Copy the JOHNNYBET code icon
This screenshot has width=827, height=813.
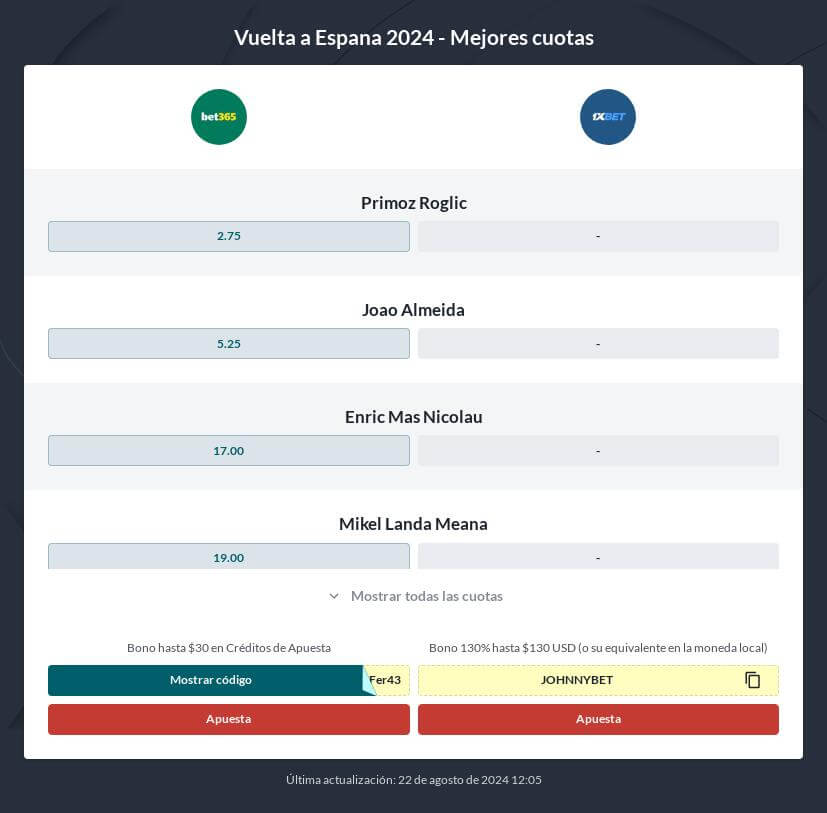(x=753, y=680)
